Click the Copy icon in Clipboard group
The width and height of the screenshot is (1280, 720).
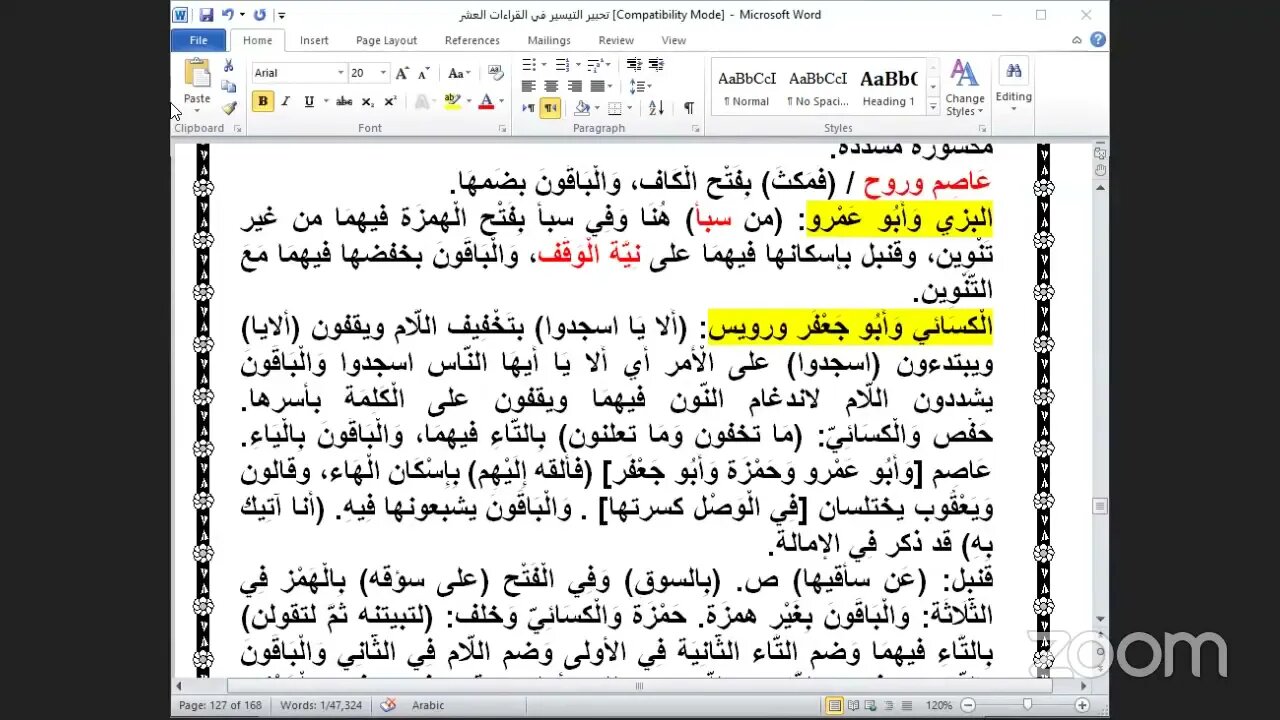[x=229, y=87]
